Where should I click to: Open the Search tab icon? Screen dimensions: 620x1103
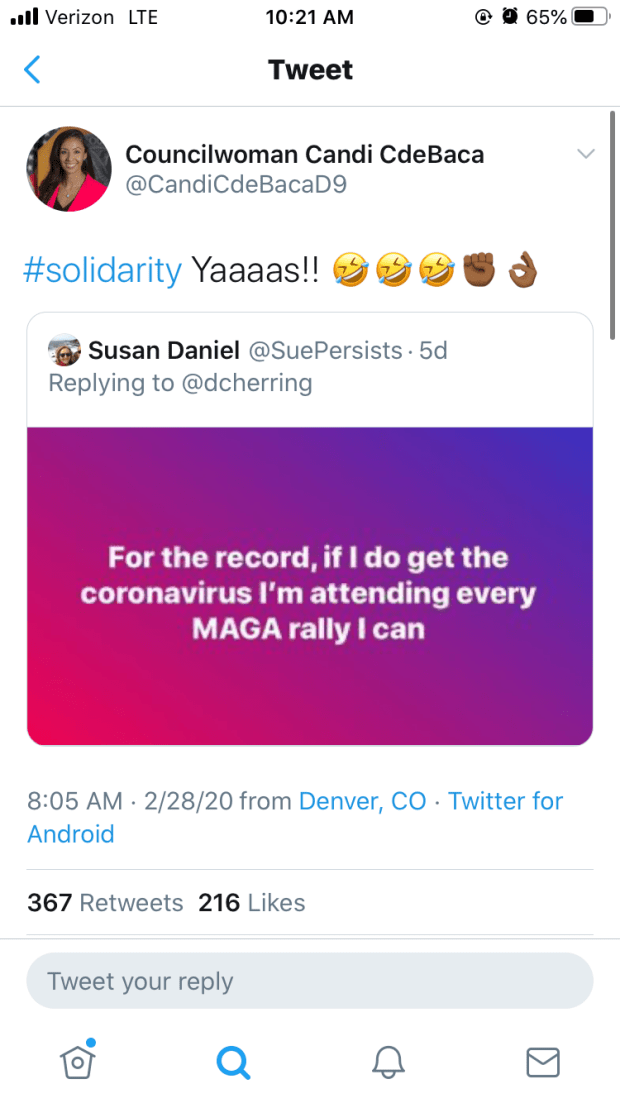(233, 1061)
